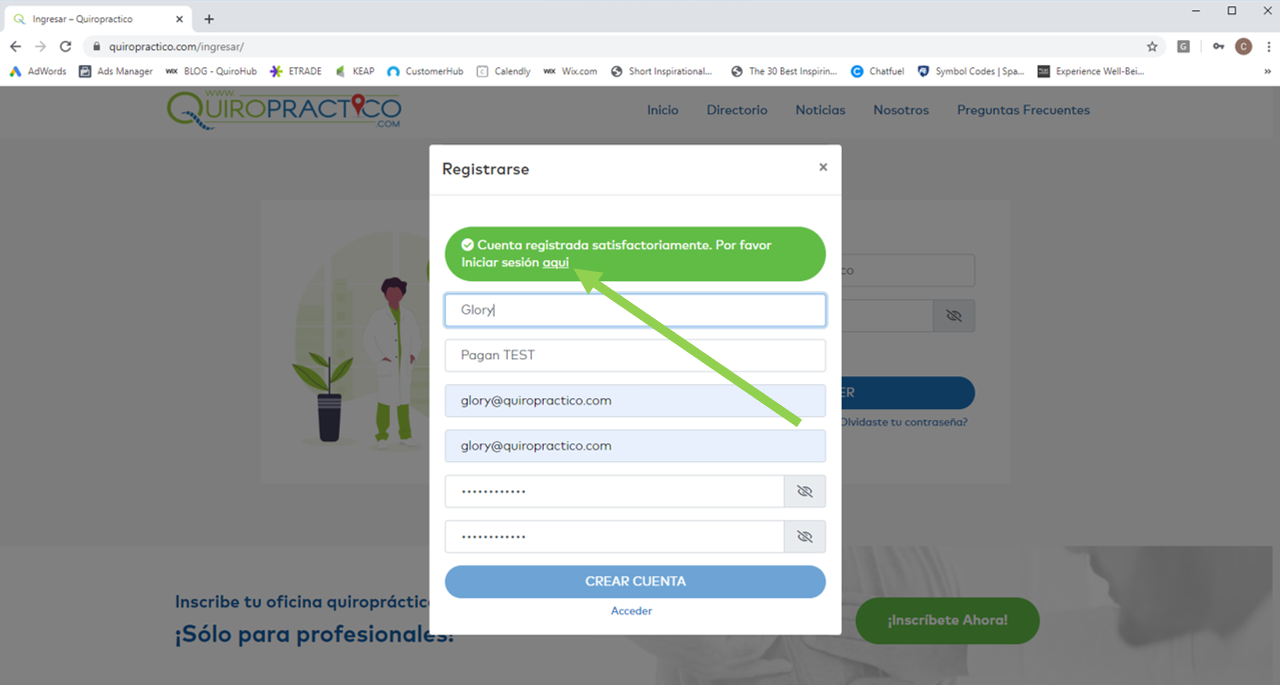Open the AdWords bookmark
The width and height of the screenshot is (1280, 685).
[38, 71]
